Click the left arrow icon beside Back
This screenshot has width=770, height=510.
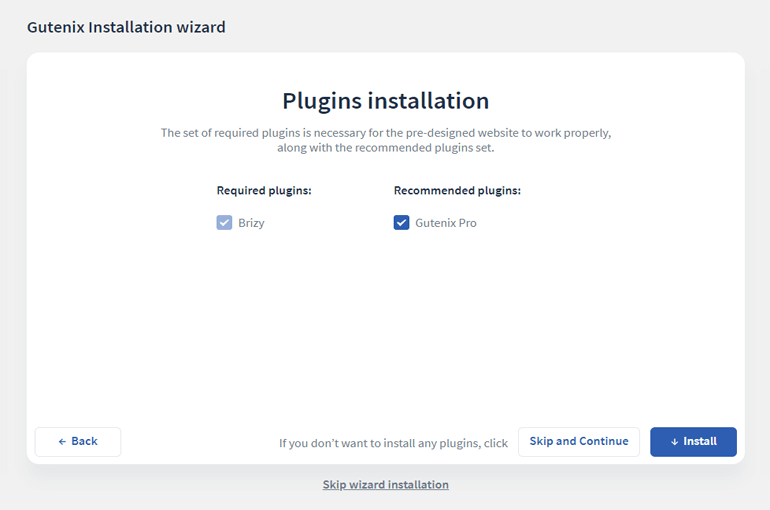62,442
